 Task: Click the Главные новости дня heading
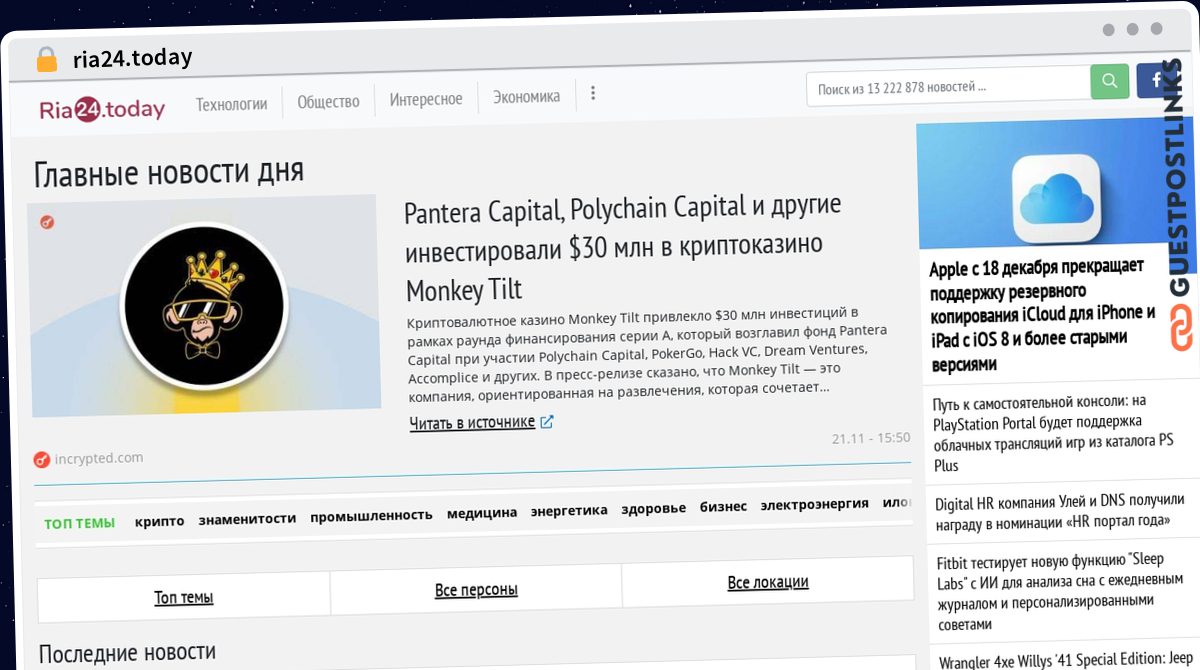point(169,171)
